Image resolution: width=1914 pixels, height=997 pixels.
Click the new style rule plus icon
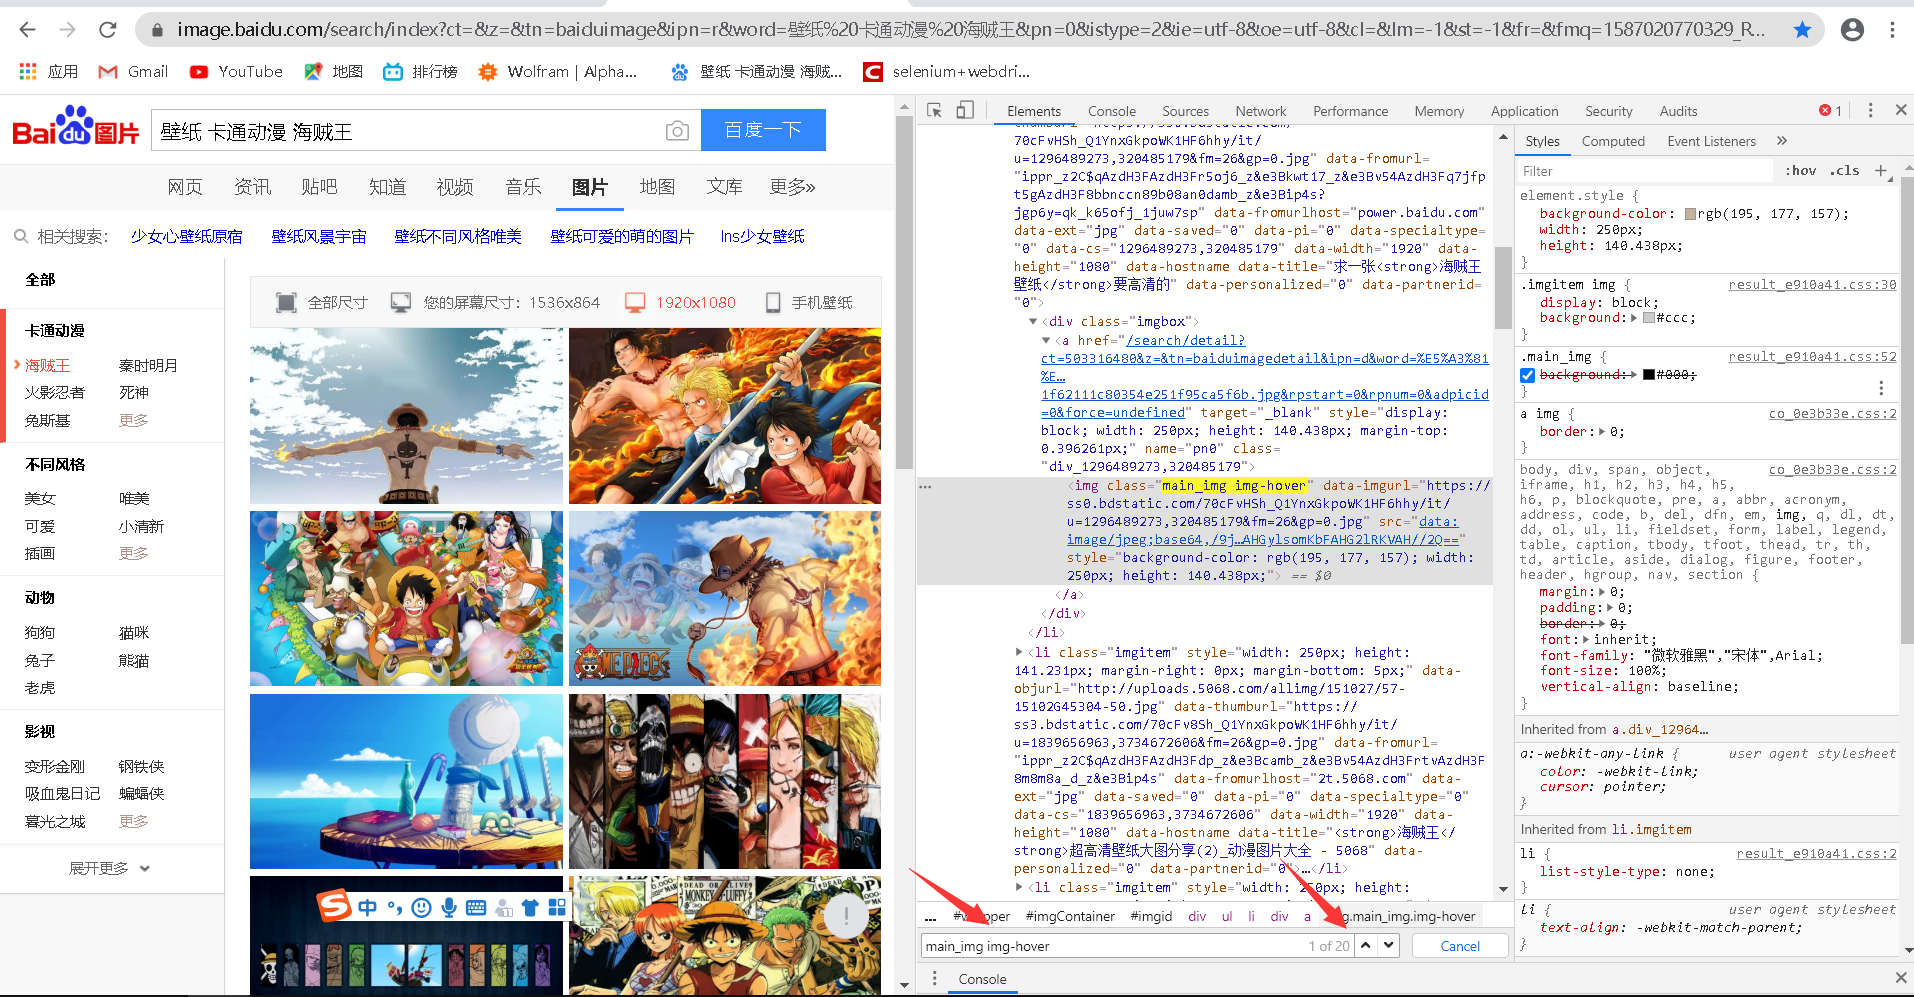[x=1881, y=171]
